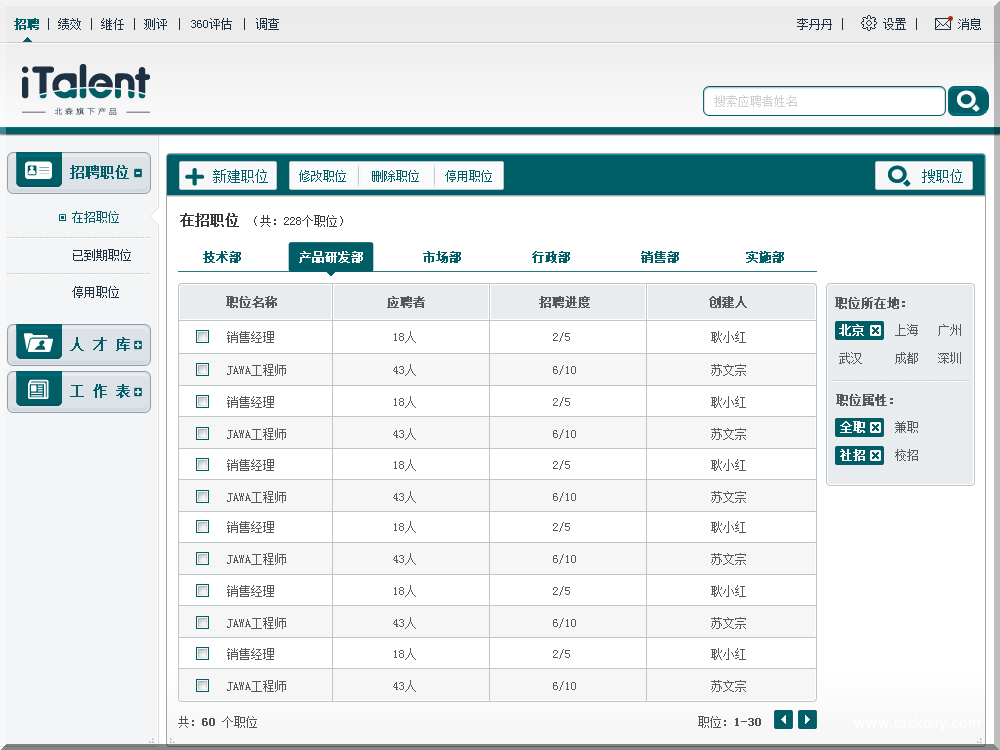Screen dimensions: 1000x750
Task: Open 停用职位 in the sidebar
Action: [x=96, y=292]
